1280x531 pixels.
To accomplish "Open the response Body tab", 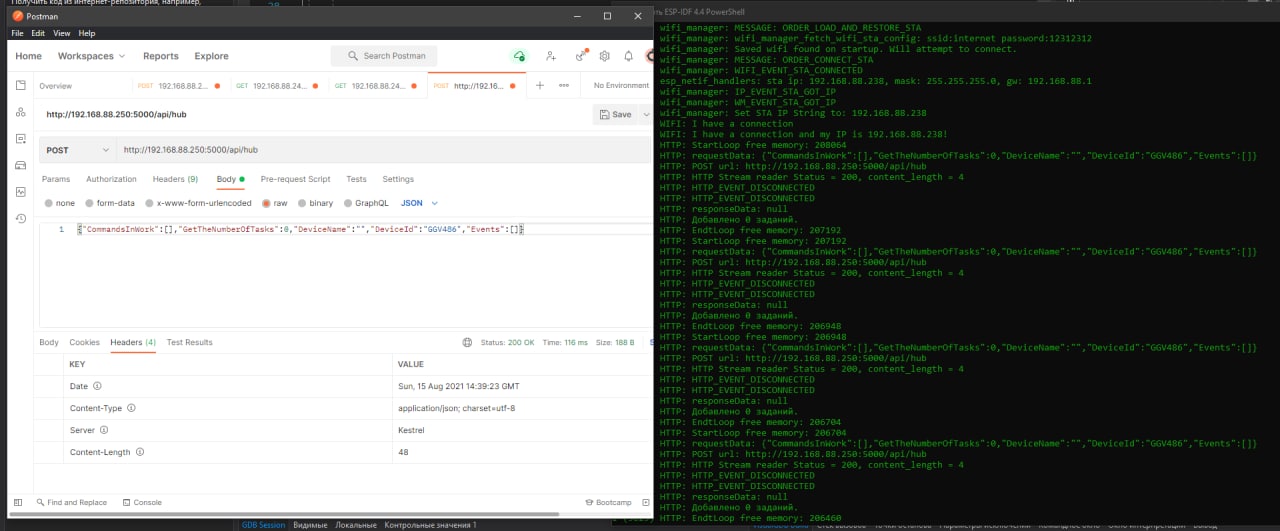I will 49,342.
